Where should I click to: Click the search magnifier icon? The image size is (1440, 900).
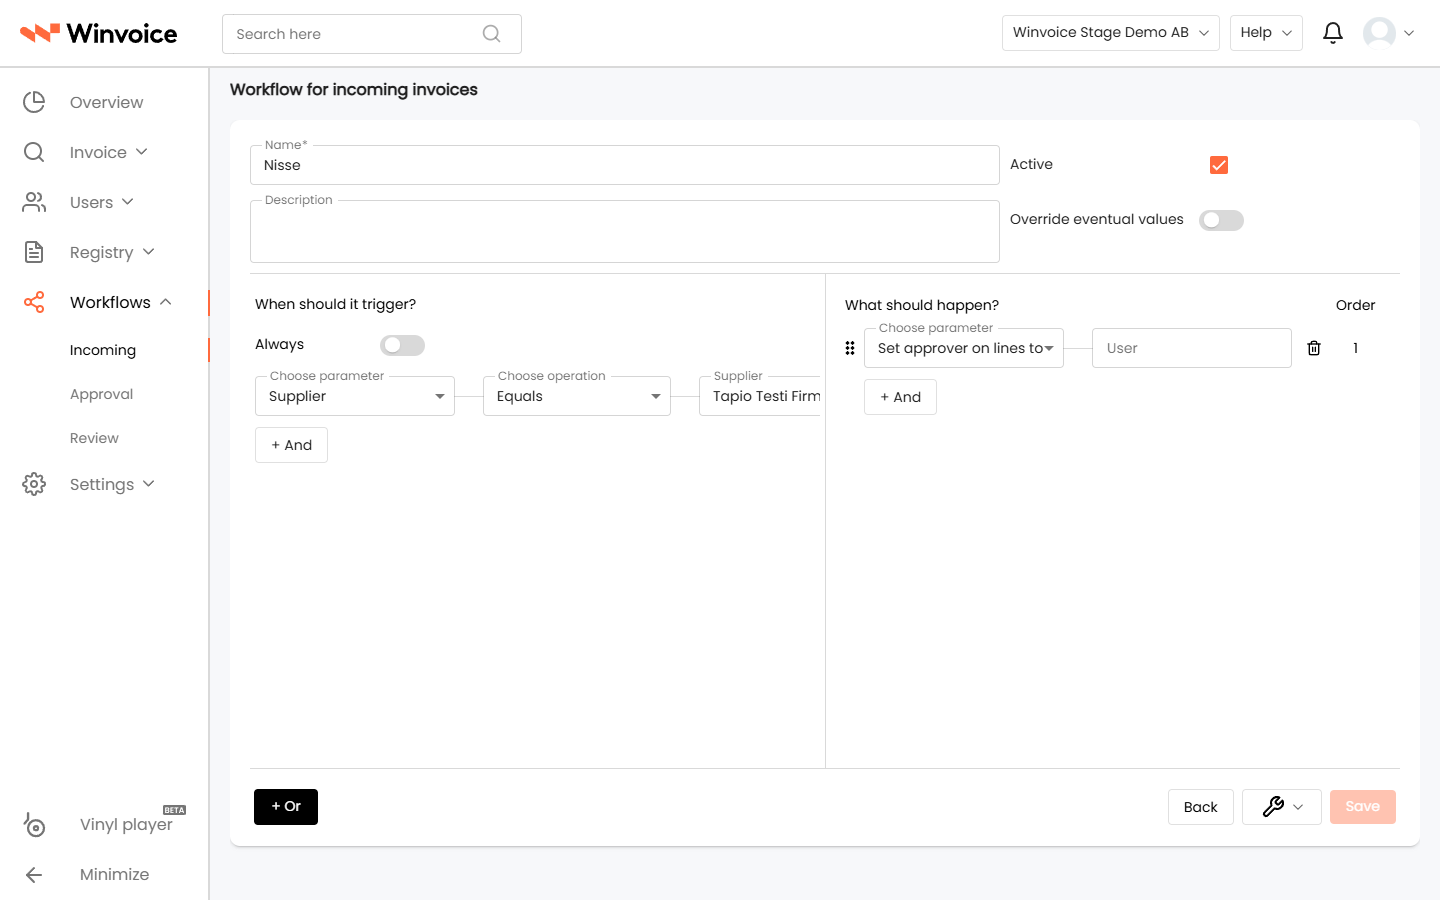(491, 34)
